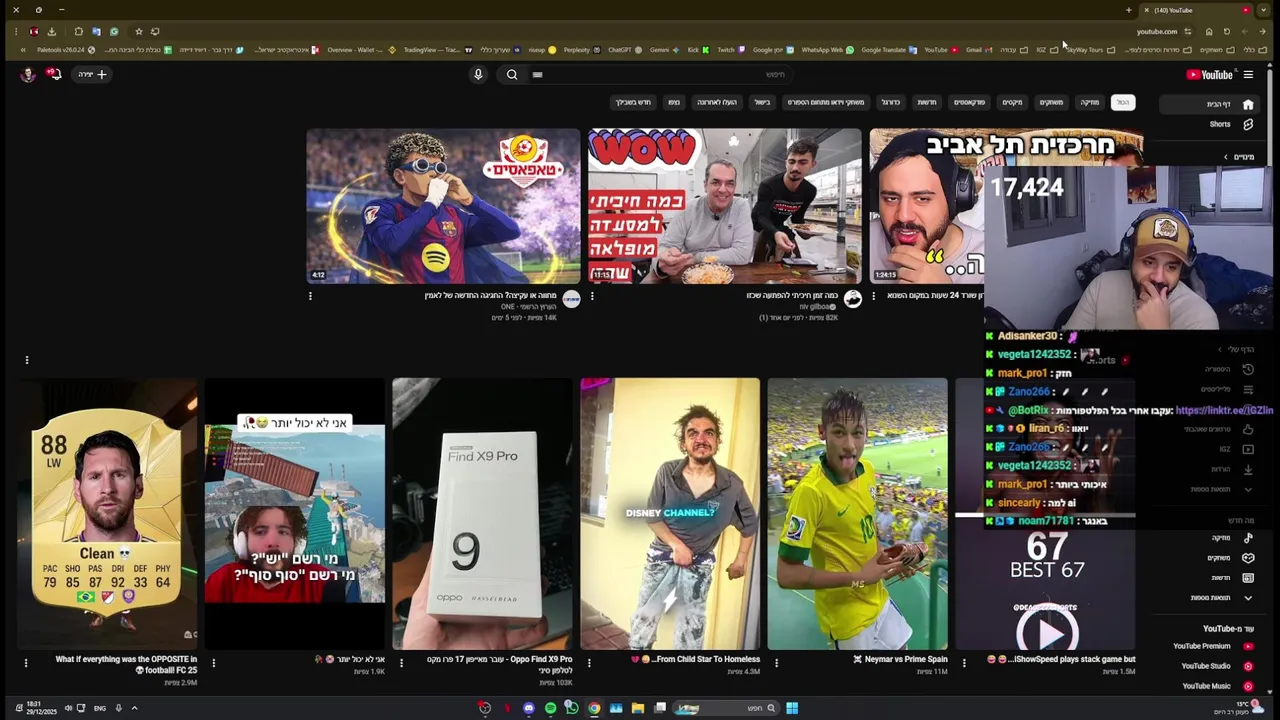The image size is (1280, 720).
Task: Select the Mixes filter chip
Action: (x=1013, y=102)
